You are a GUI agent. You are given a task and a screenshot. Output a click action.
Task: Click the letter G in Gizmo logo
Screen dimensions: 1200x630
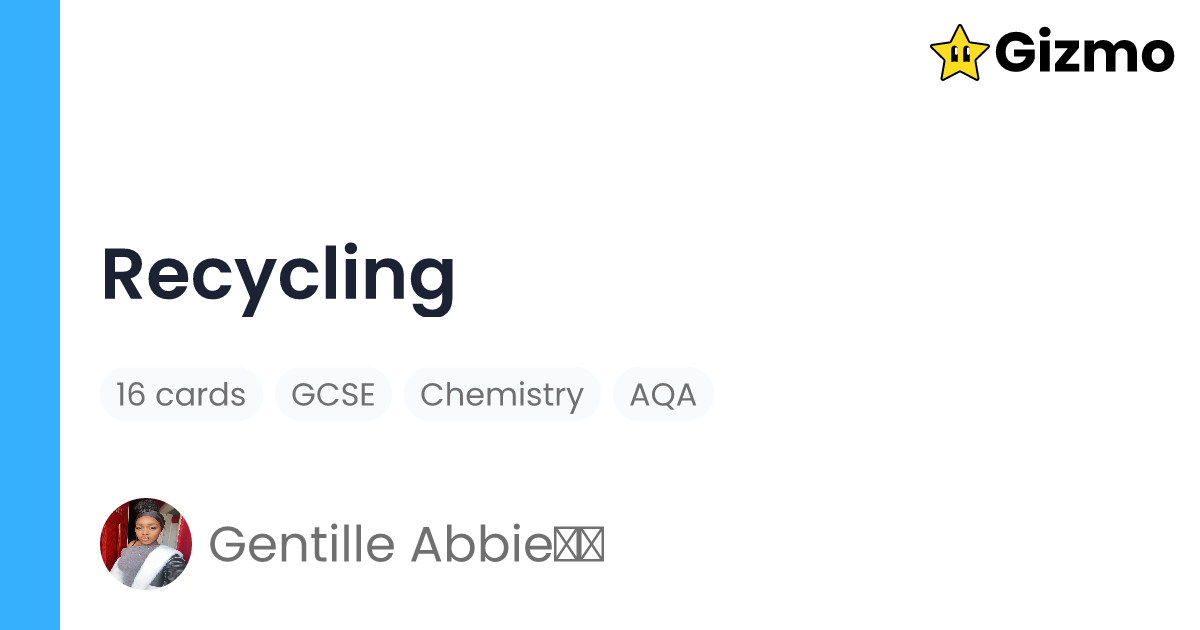point(1016,53)
